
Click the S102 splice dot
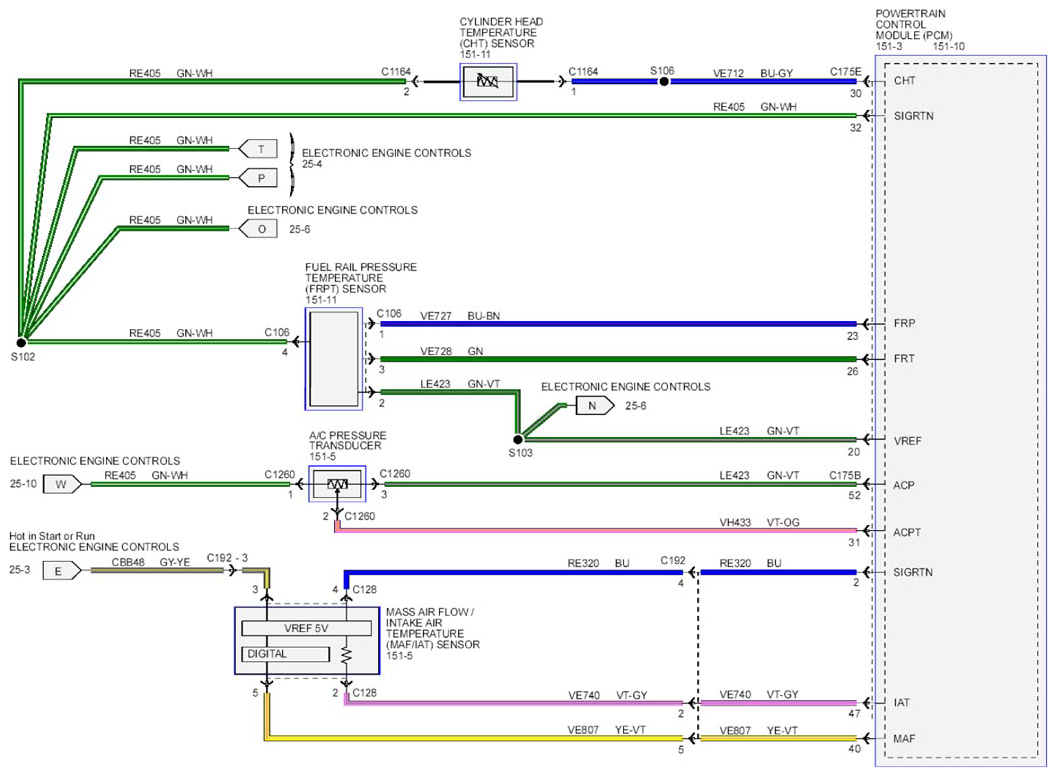[21, 342]
